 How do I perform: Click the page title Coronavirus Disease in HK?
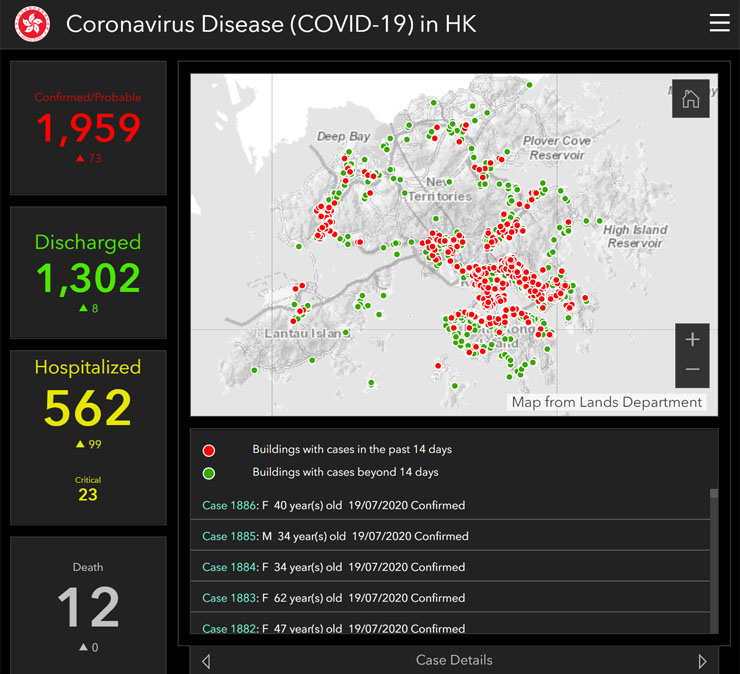[x=271, y=24]
